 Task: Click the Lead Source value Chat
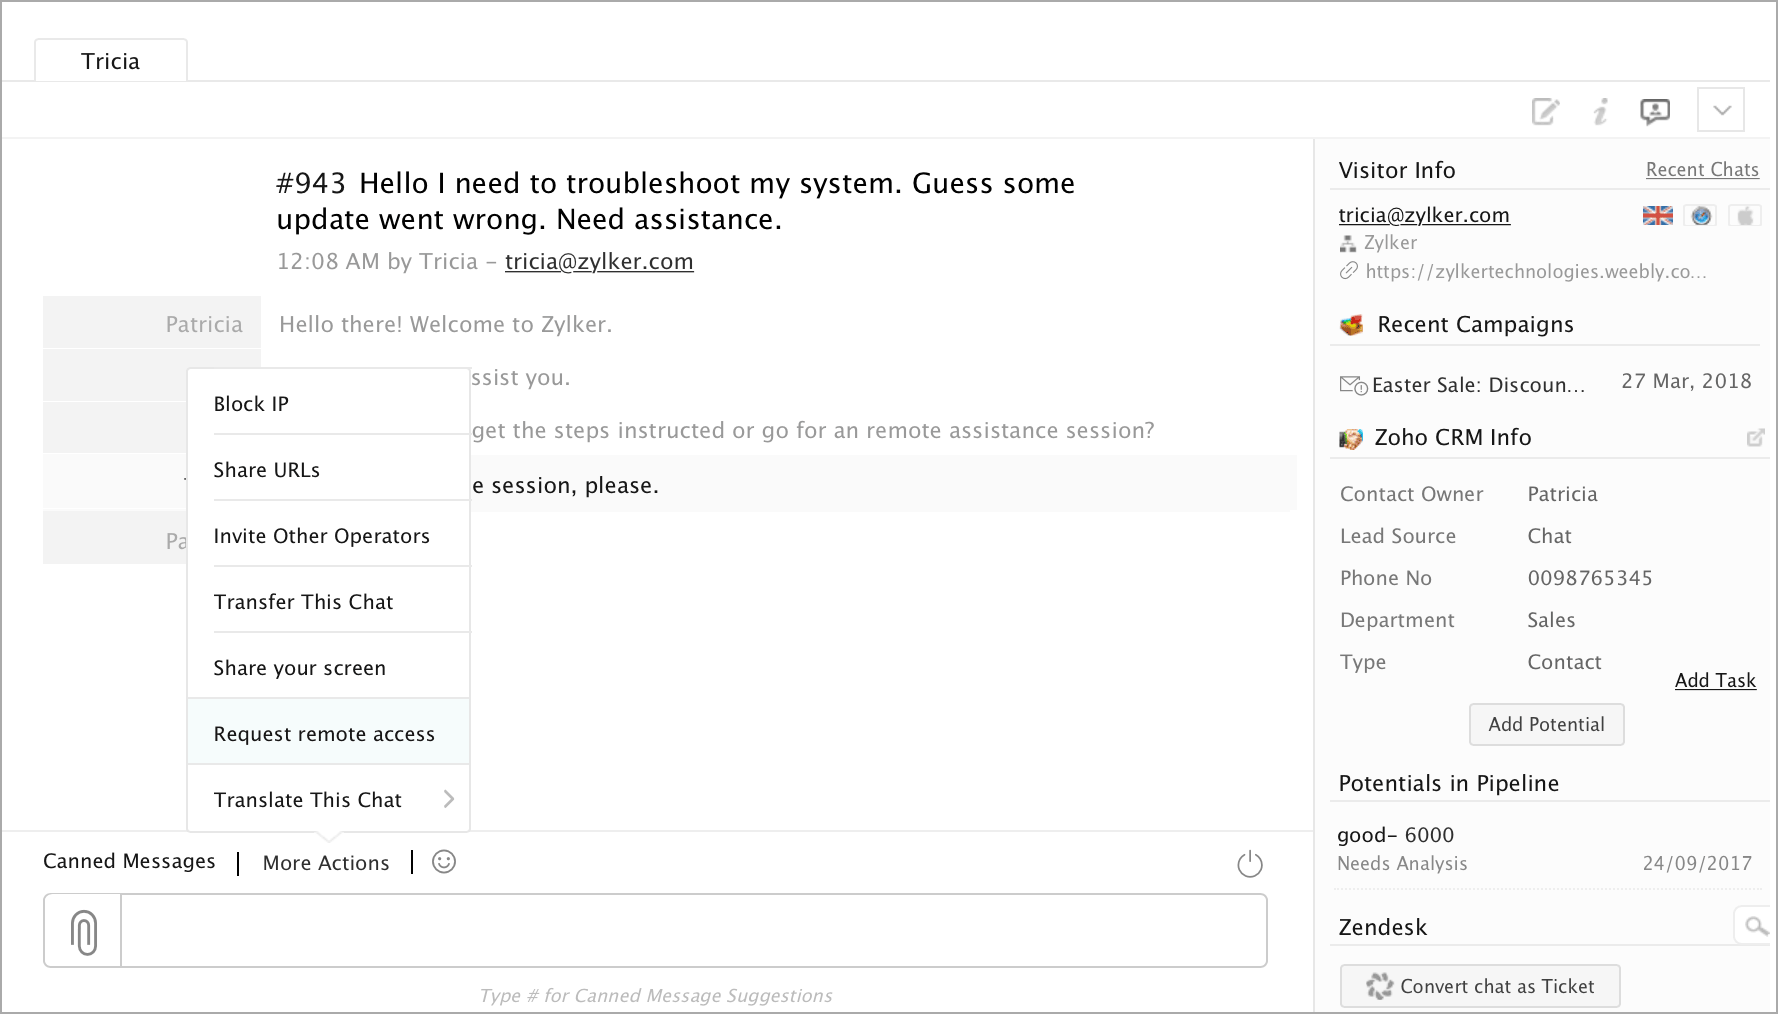click(1549, 536)
